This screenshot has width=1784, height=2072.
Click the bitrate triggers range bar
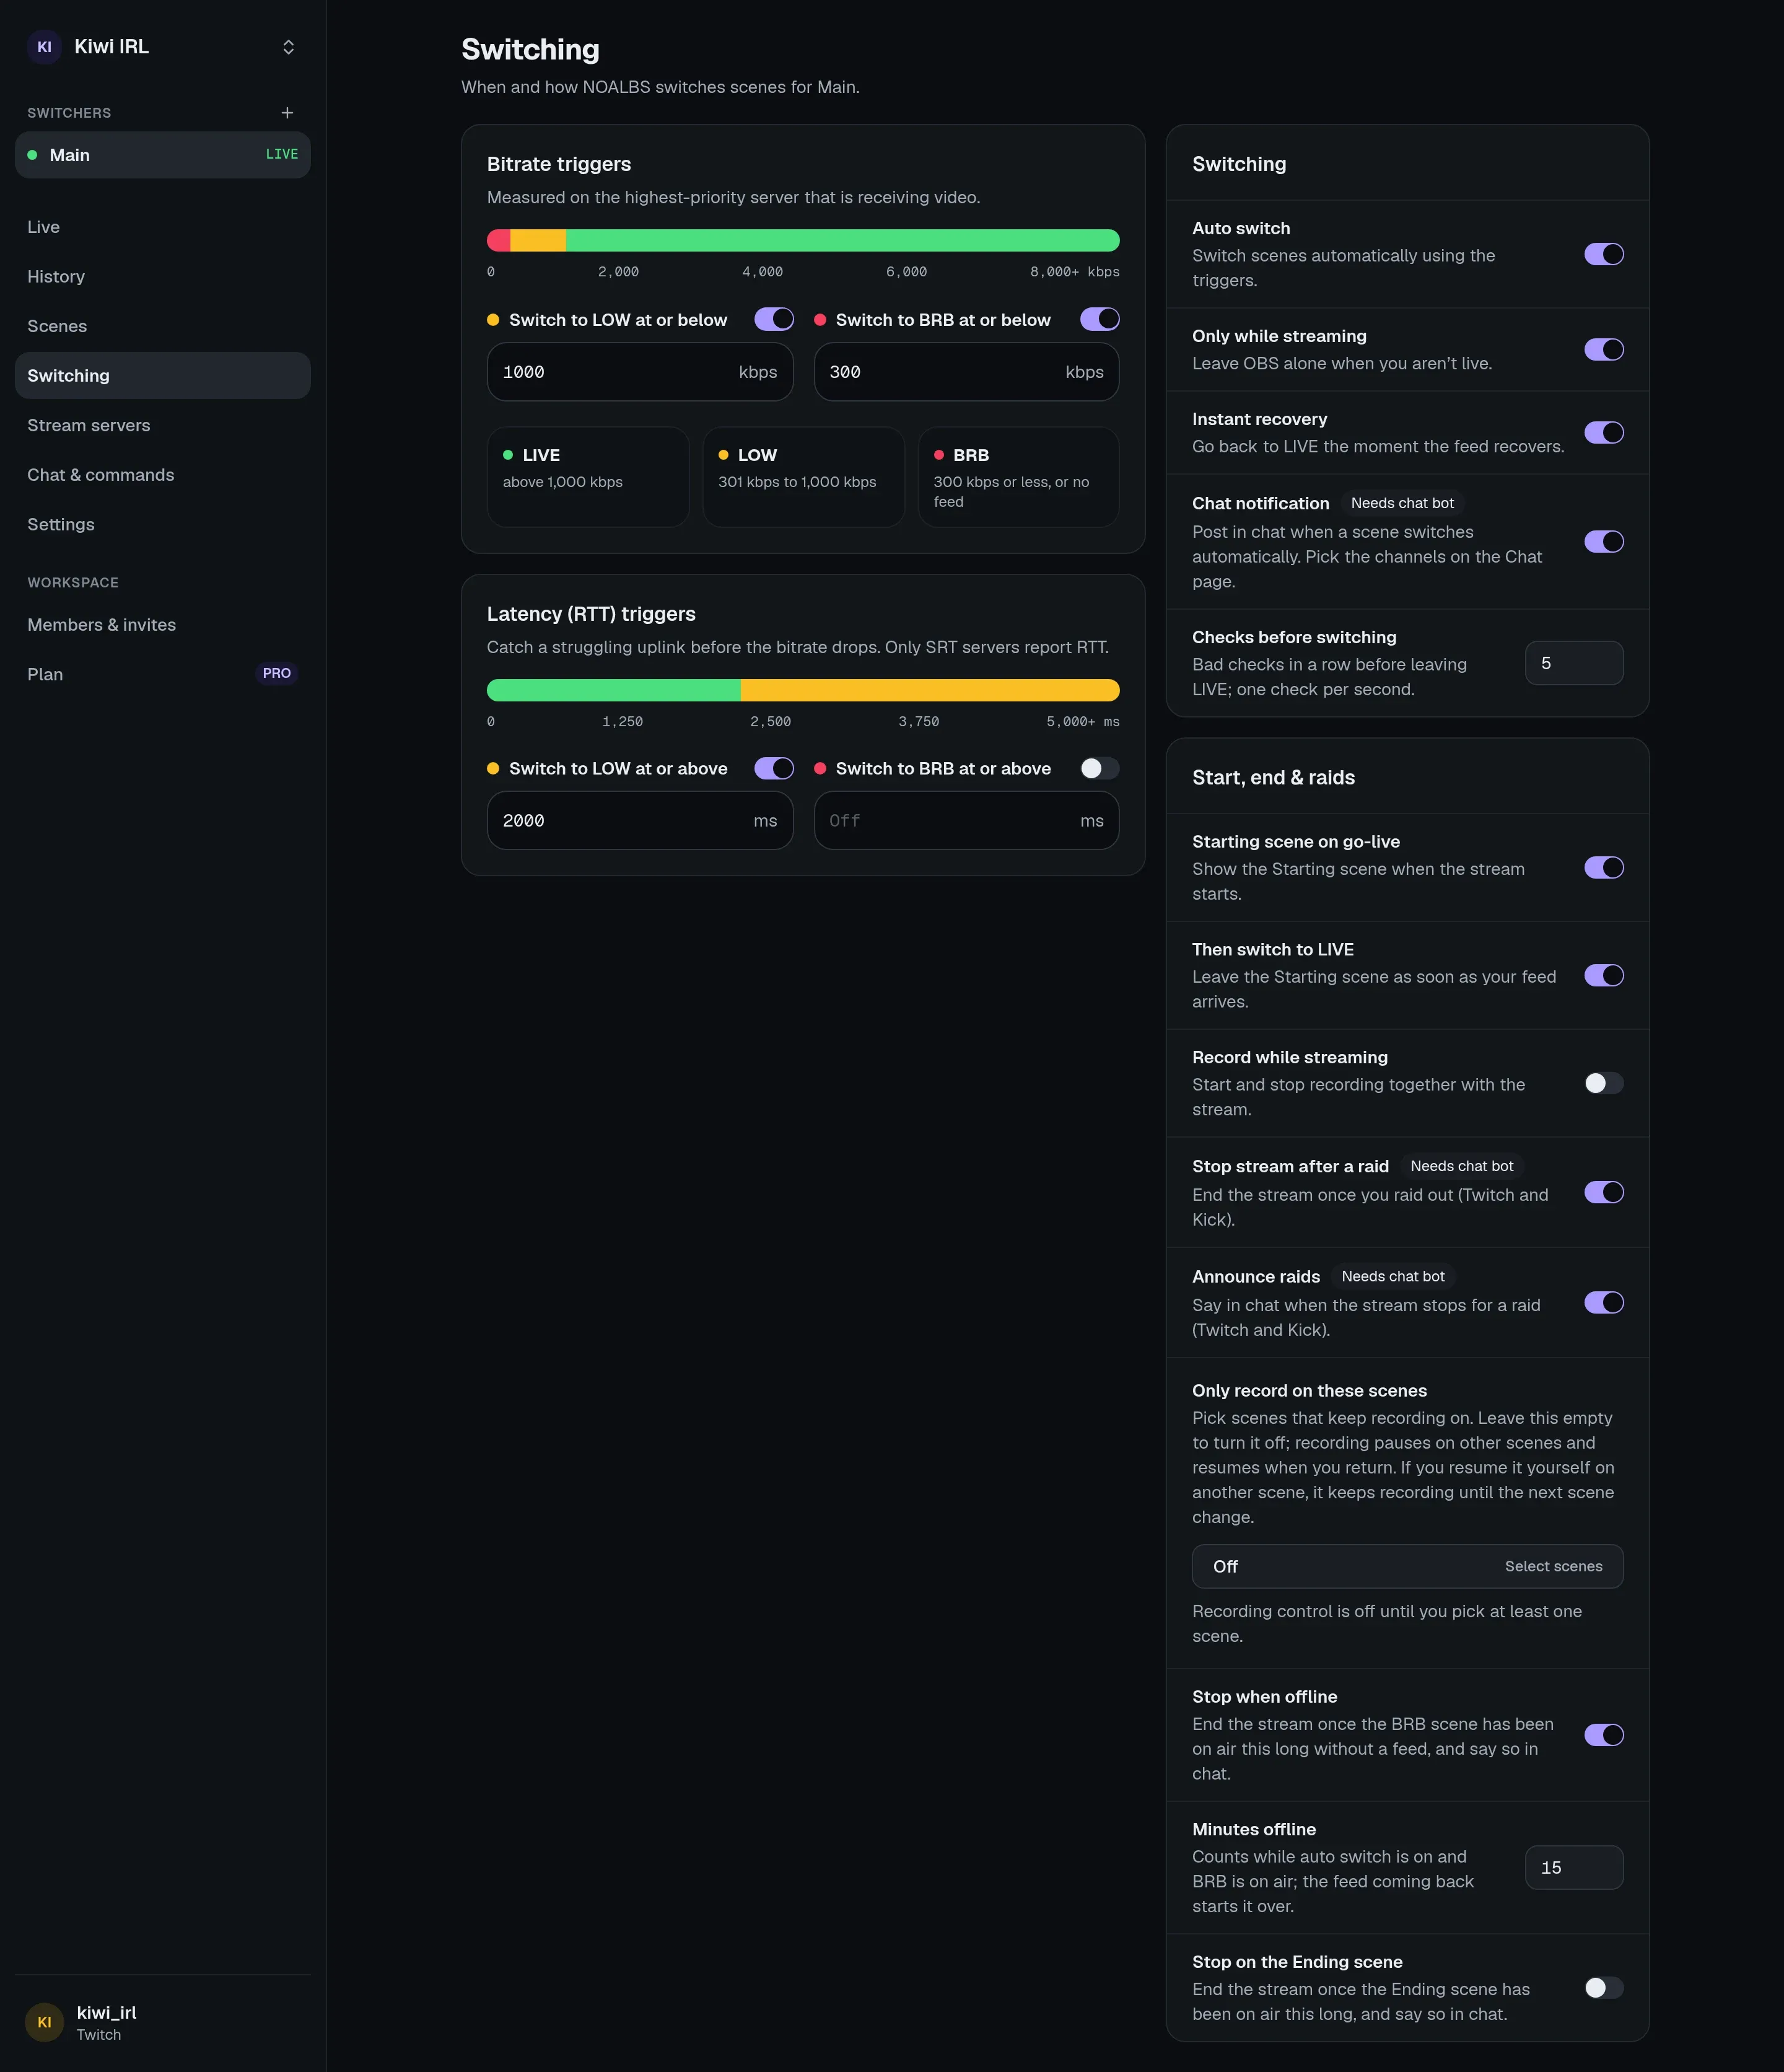tap(803, 240)
